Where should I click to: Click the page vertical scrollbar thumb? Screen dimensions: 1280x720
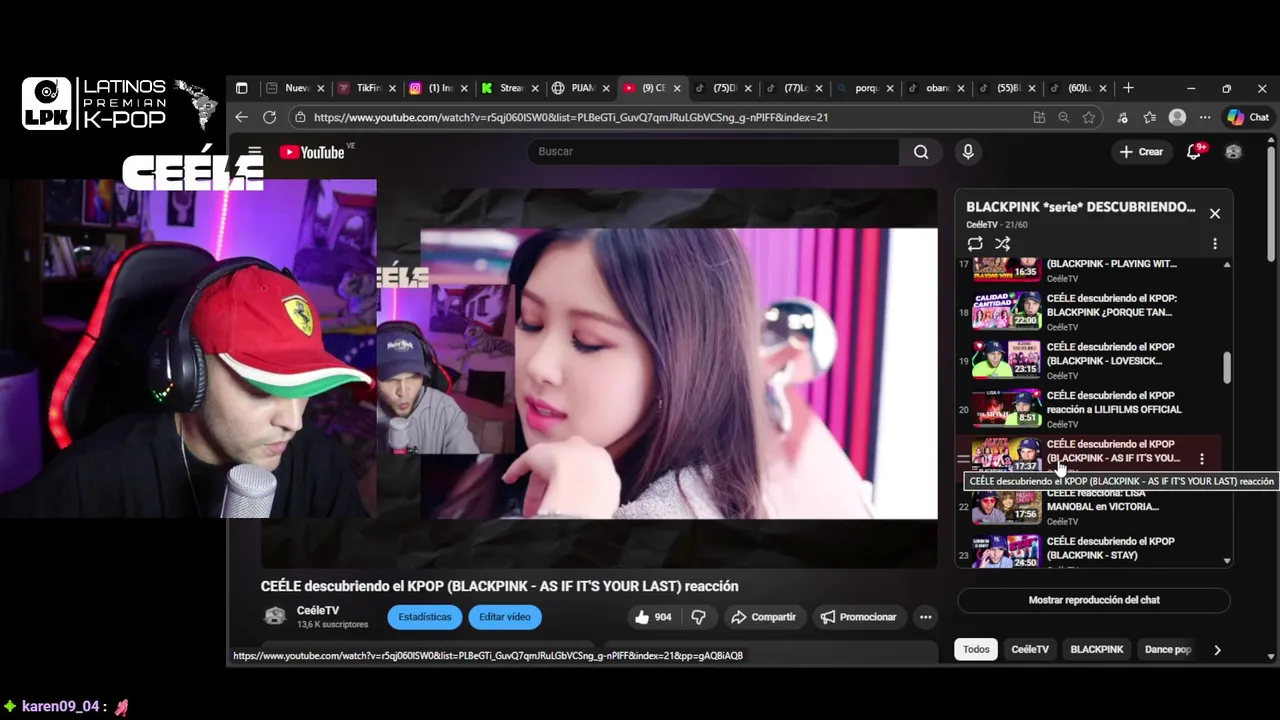coord(1271,205)
